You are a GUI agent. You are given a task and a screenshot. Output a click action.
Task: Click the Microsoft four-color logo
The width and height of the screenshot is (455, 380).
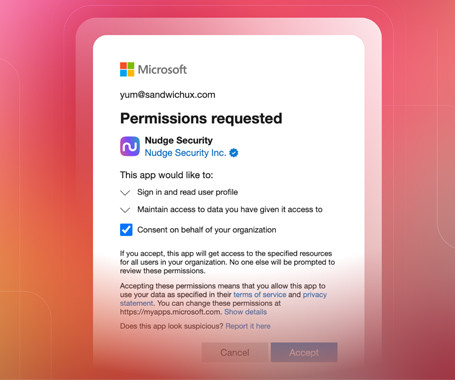tap(127, 69)
